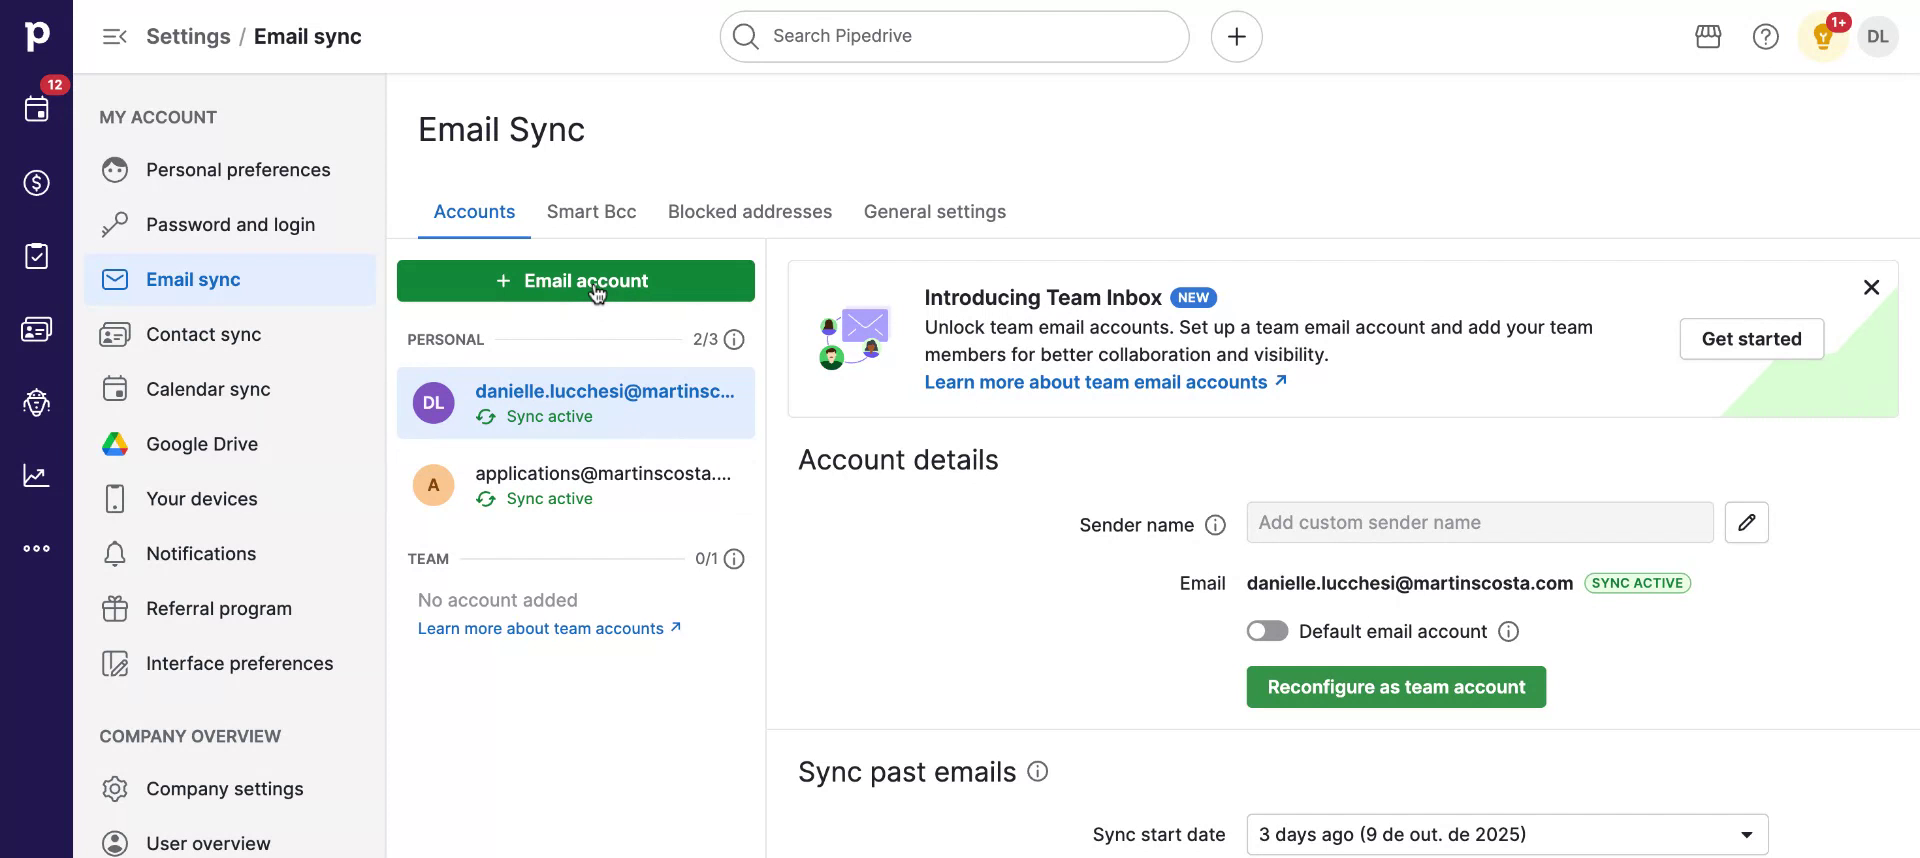Open the Deals icon in left rail
This screenshot has width=1920, height=858.
click(x=37, y=183)
